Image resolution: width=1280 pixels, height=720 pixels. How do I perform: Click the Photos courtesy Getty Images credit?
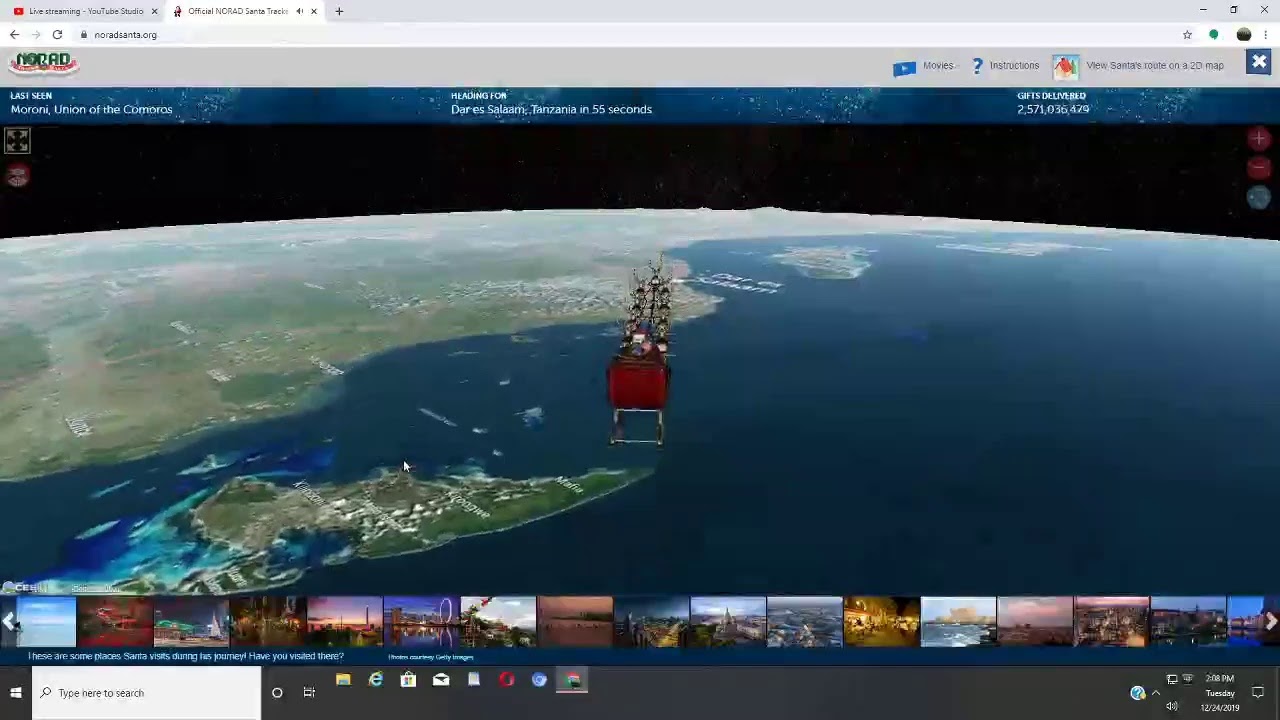(431, 657)
